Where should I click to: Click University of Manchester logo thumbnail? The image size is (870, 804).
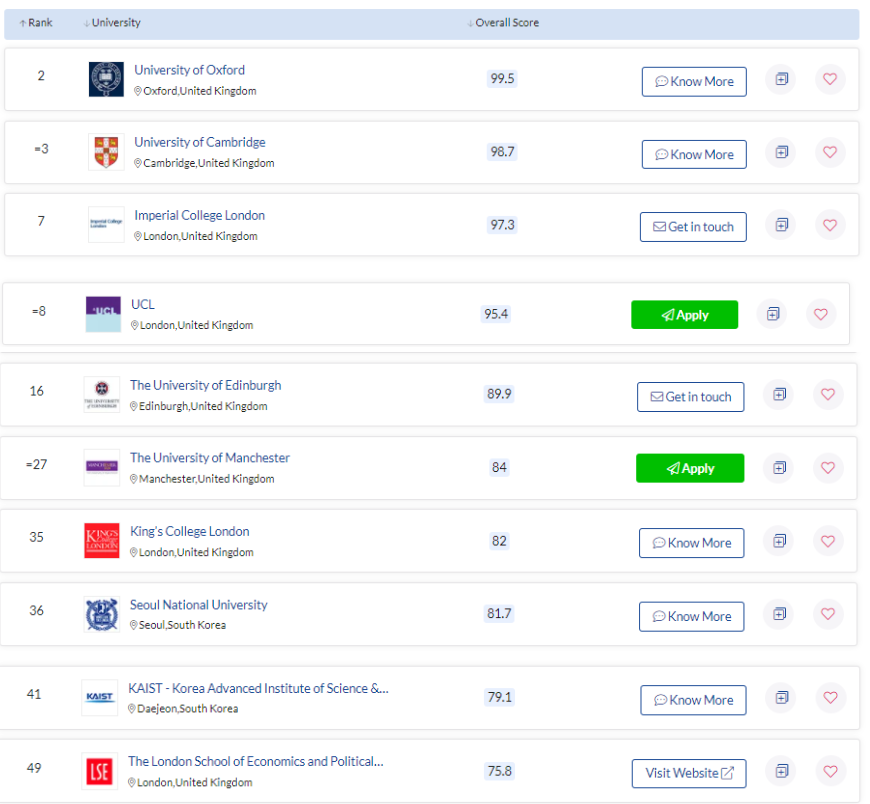click(102, 467)
